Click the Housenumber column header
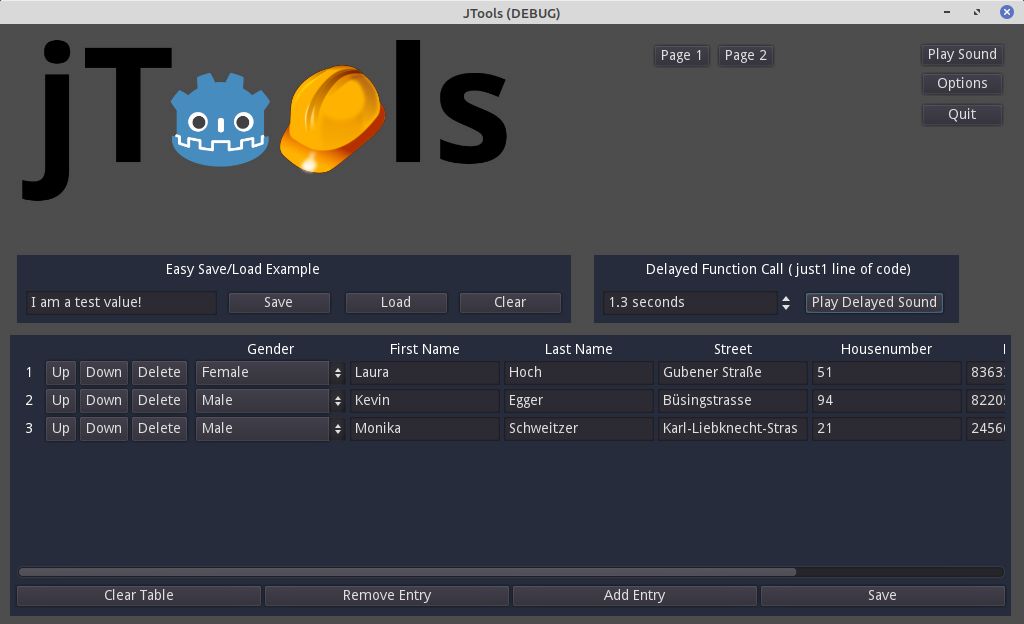This screenshot has height=624, width=1024. click(886, 349)
